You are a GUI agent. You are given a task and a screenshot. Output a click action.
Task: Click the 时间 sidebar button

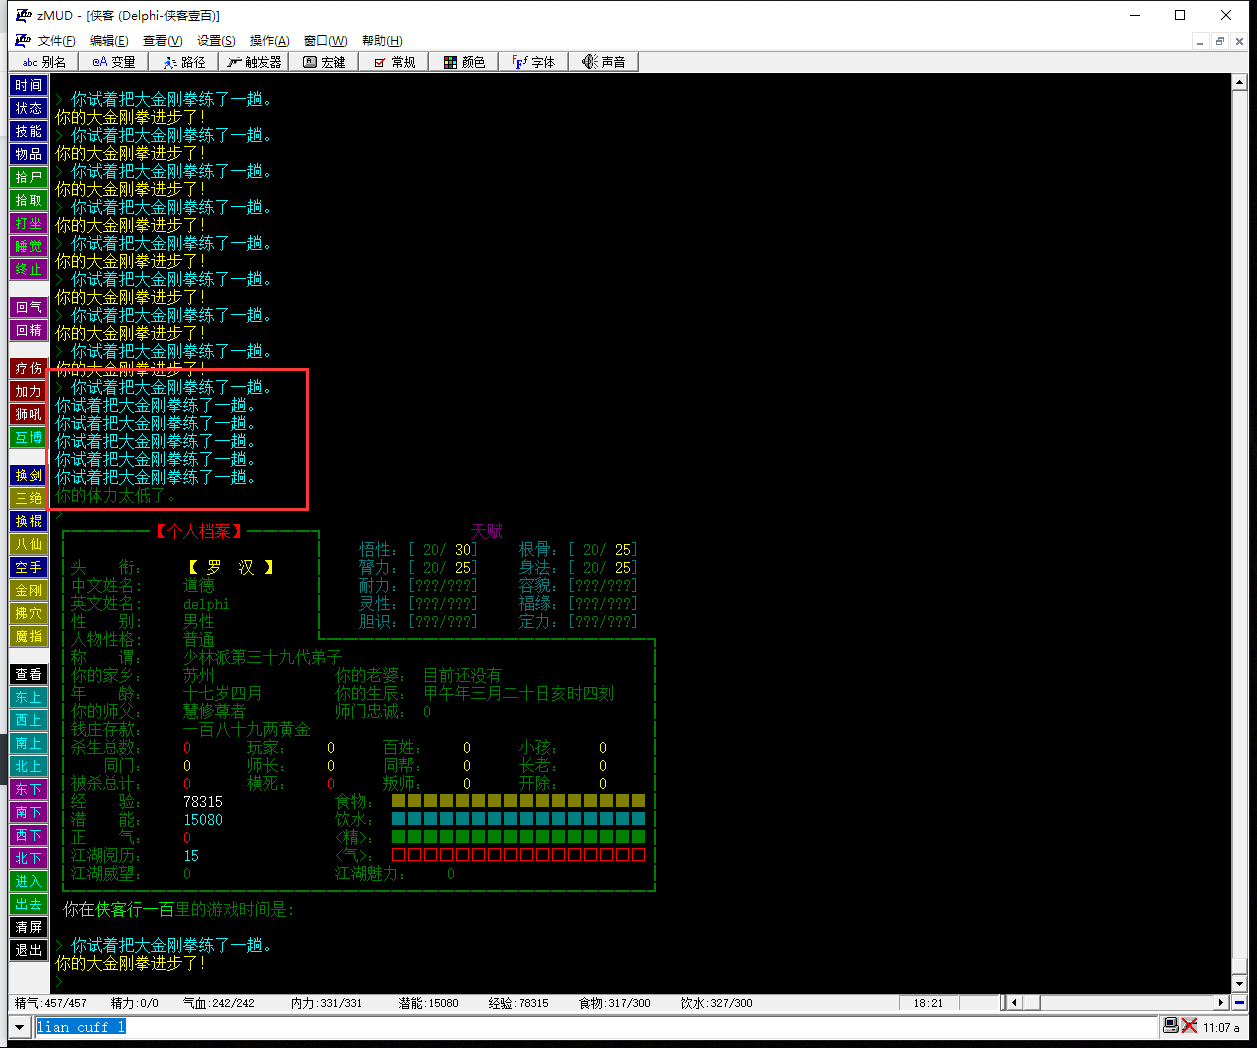point(29,85)
